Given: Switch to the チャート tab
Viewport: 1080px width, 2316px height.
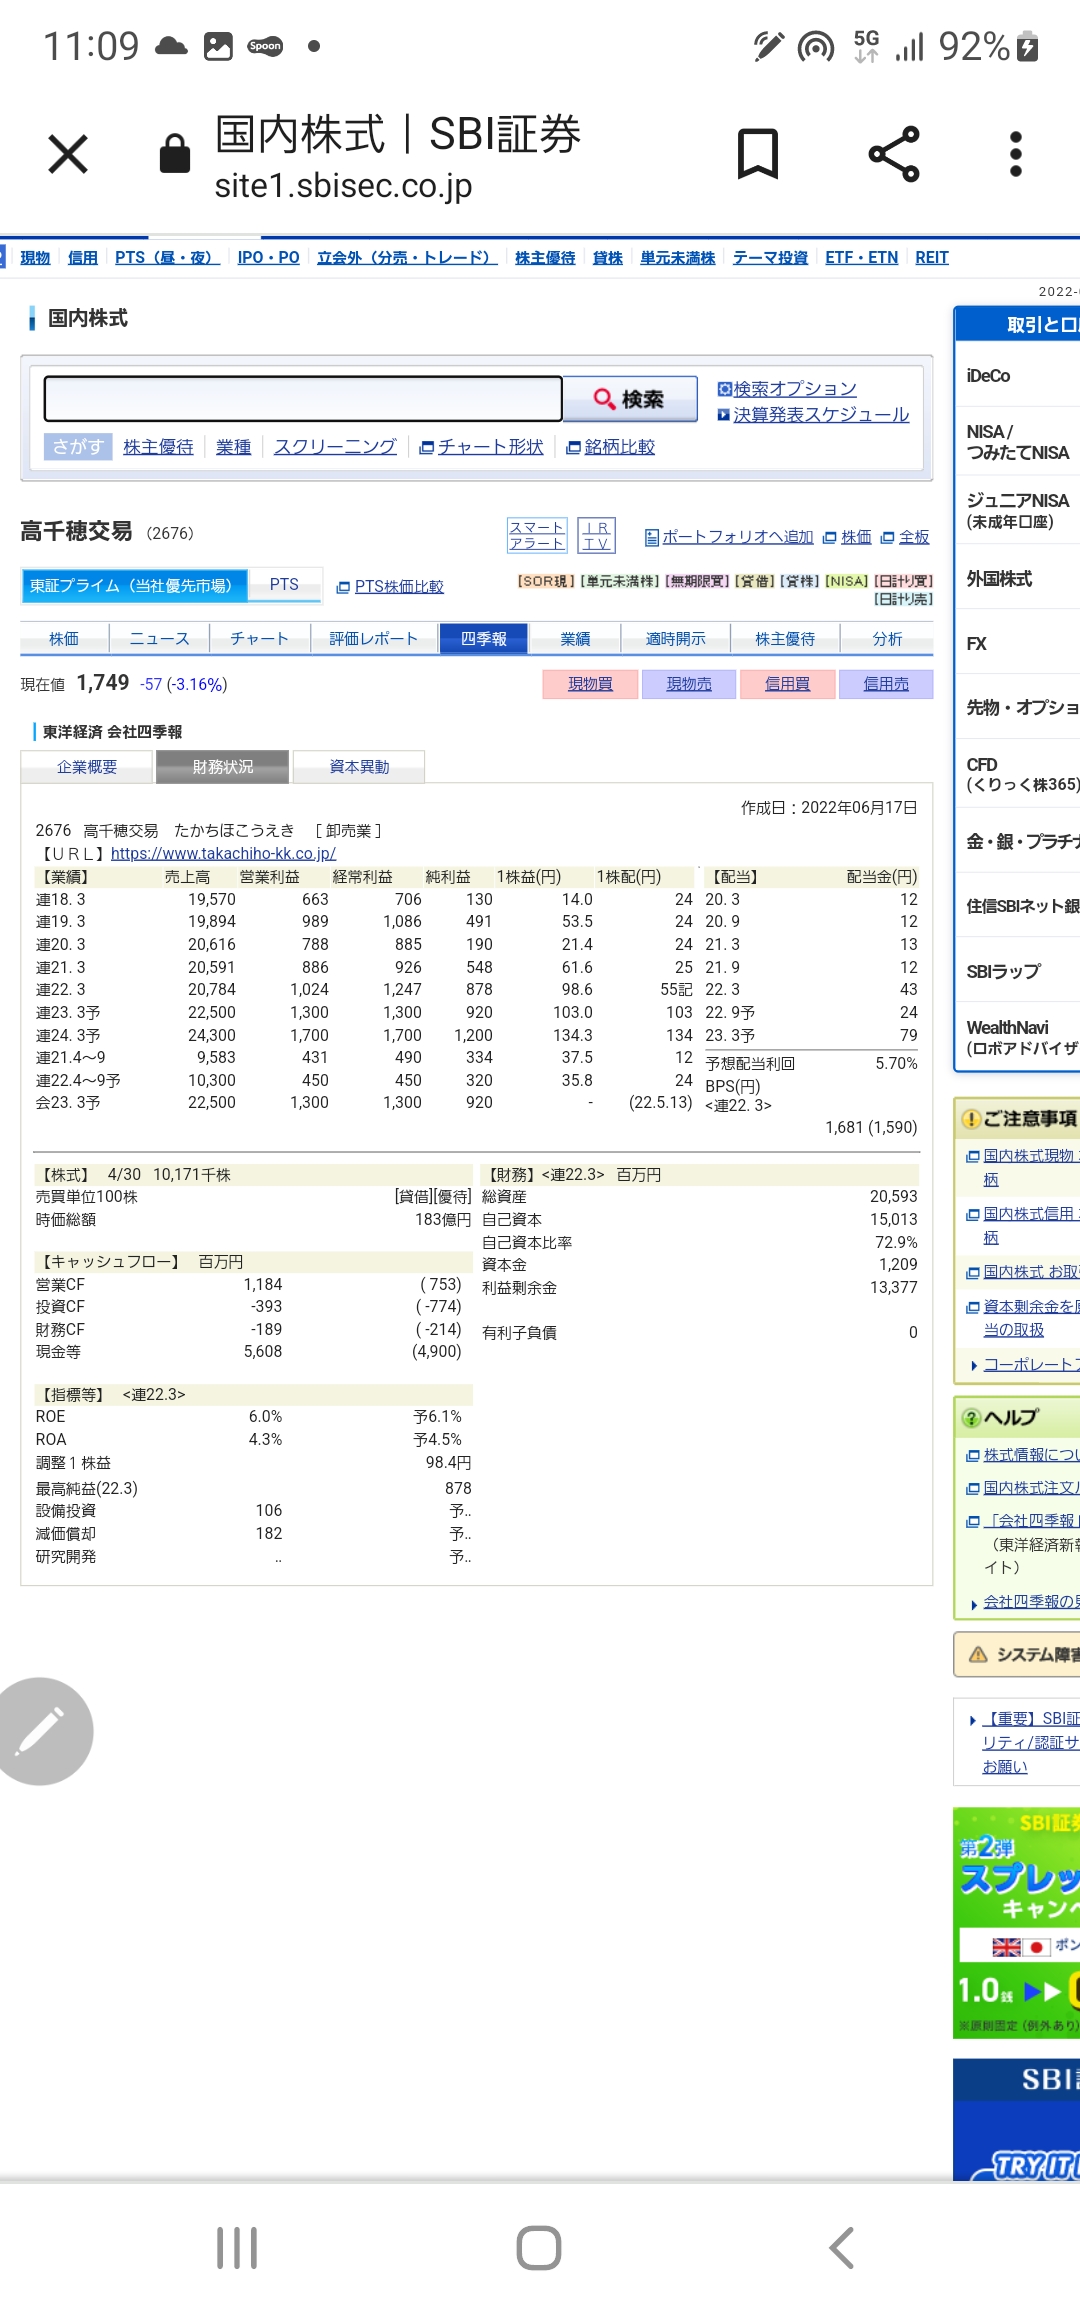Looking at the screenshot, I should click(260, 639).
